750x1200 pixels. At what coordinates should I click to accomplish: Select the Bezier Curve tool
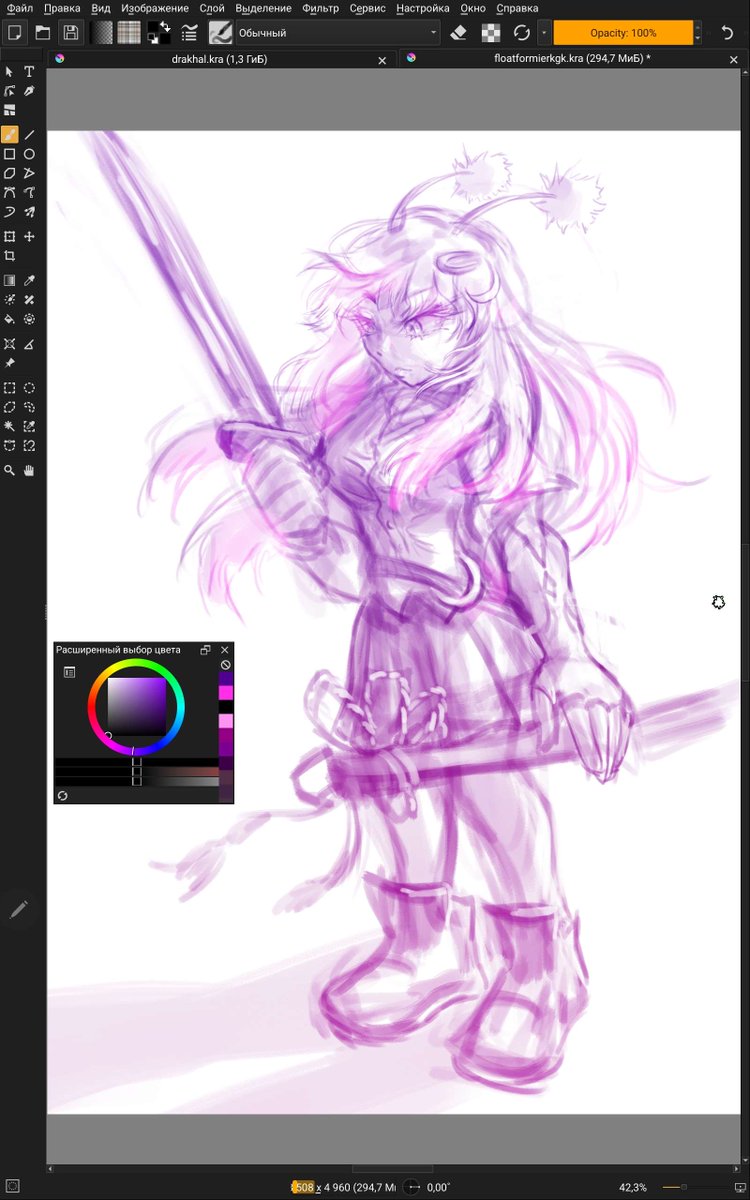(x=9, y=192)
